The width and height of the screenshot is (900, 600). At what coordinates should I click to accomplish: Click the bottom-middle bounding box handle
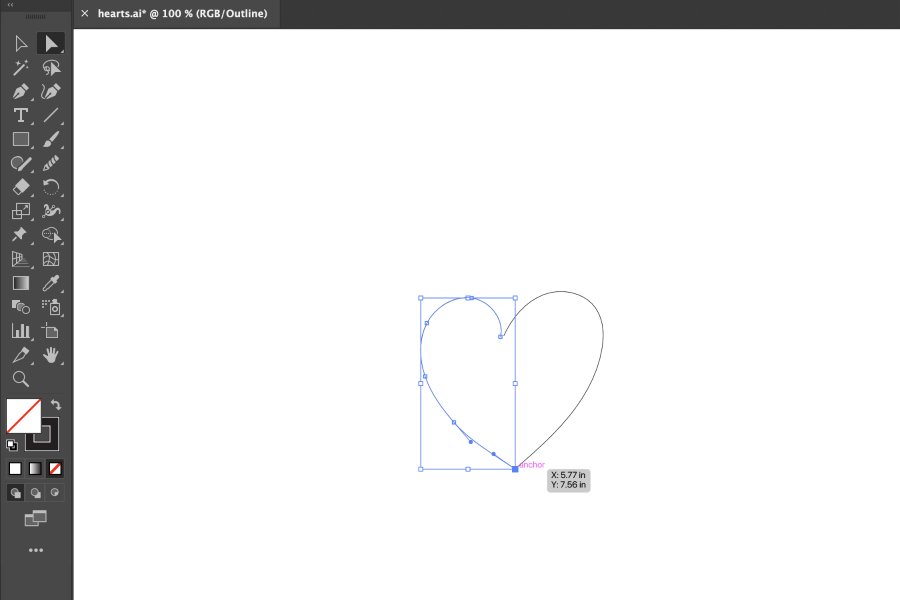click(468, 469)
